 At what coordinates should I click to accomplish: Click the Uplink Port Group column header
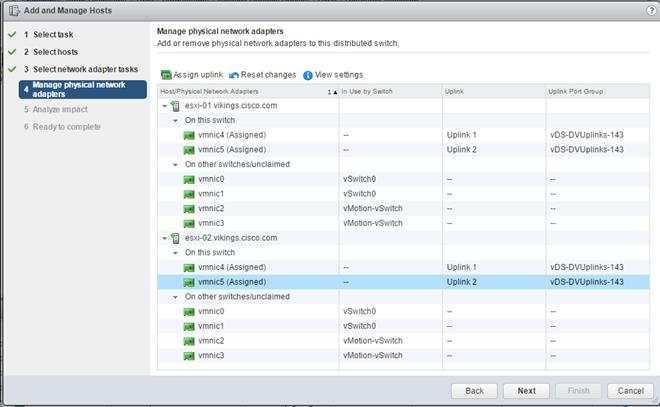click(x=598, y=91)
